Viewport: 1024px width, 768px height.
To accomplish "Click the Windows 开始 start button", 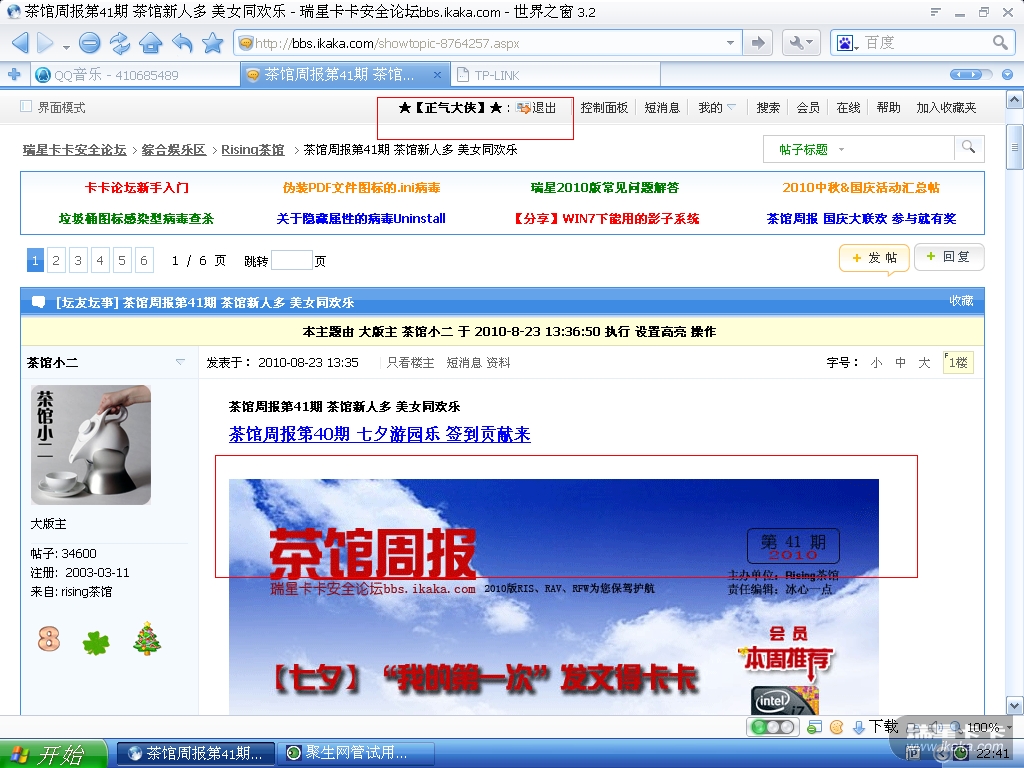I will [54, 754].
